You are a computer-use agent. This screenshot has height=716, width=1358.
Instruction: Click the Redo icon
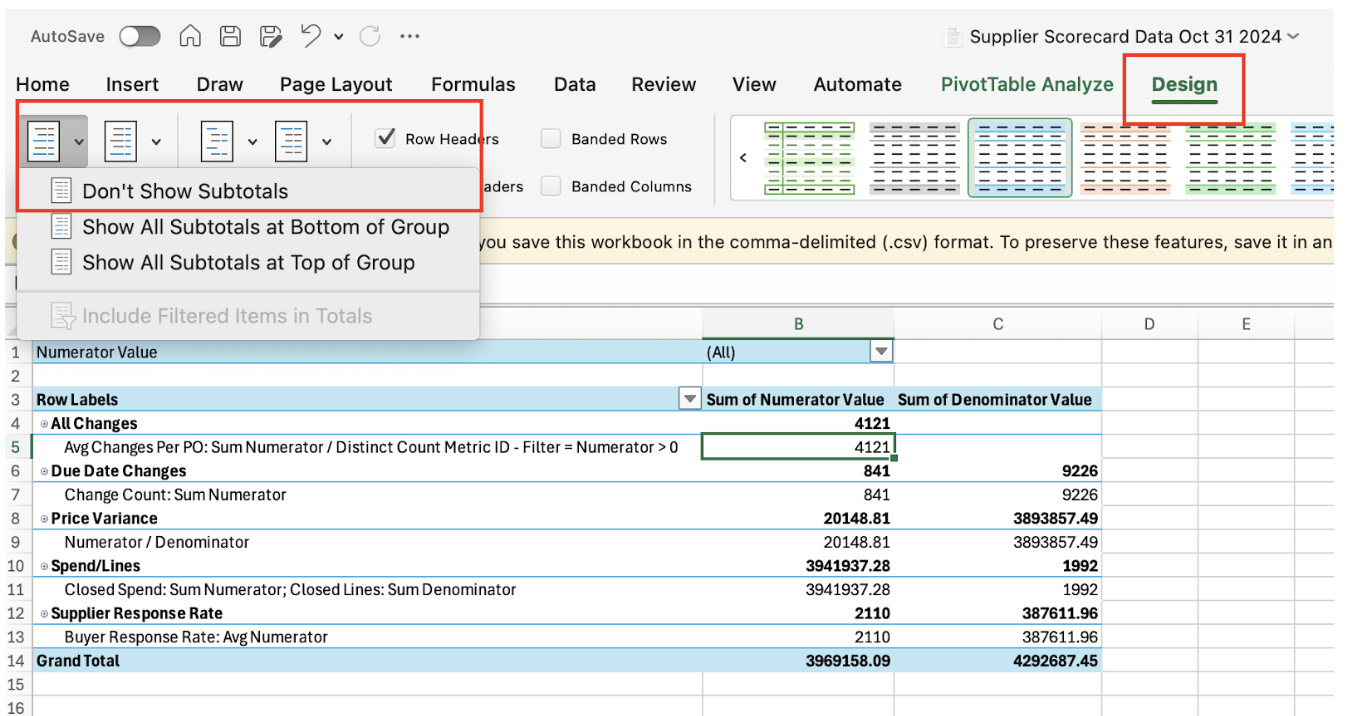(x=370, y=37)
